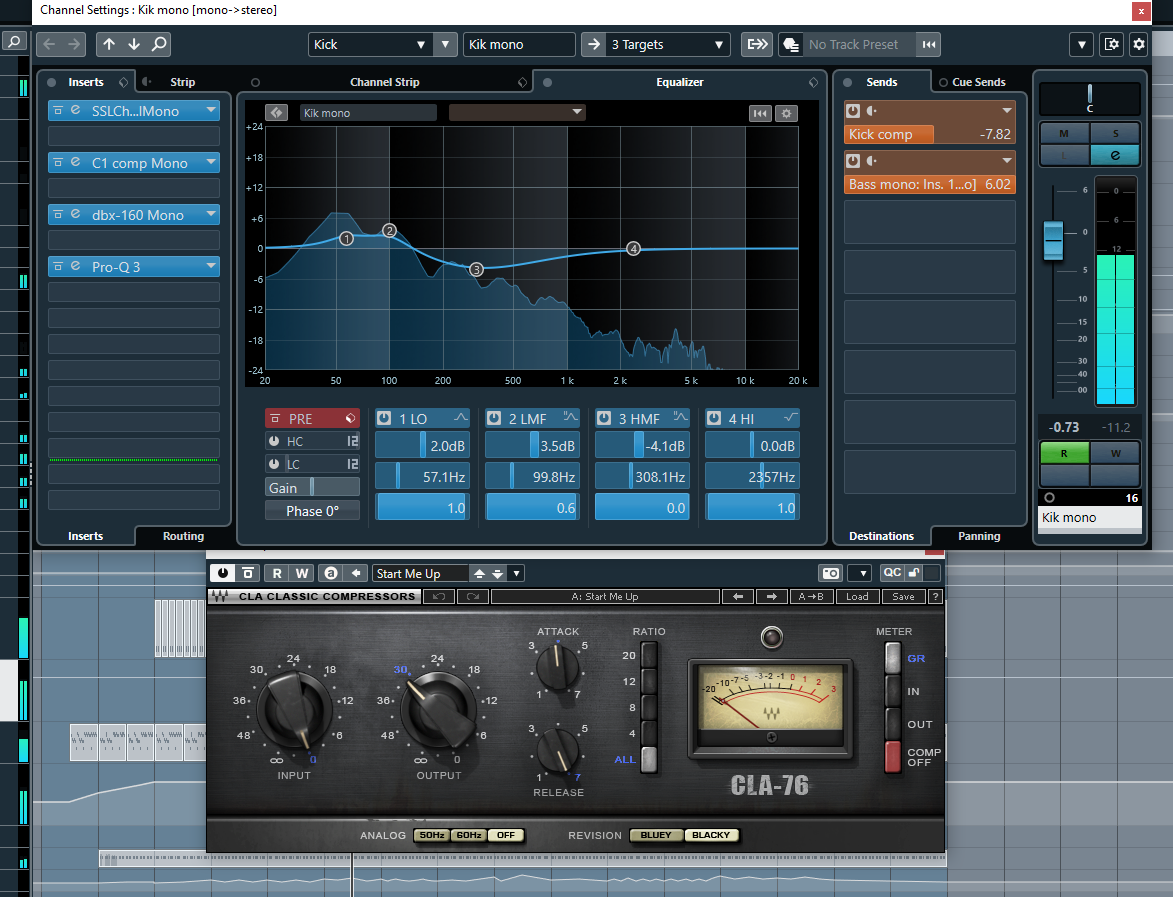Switch to the Strip tab
Viewport: 1173px width, 897px height.
click(x=182, y=82)
